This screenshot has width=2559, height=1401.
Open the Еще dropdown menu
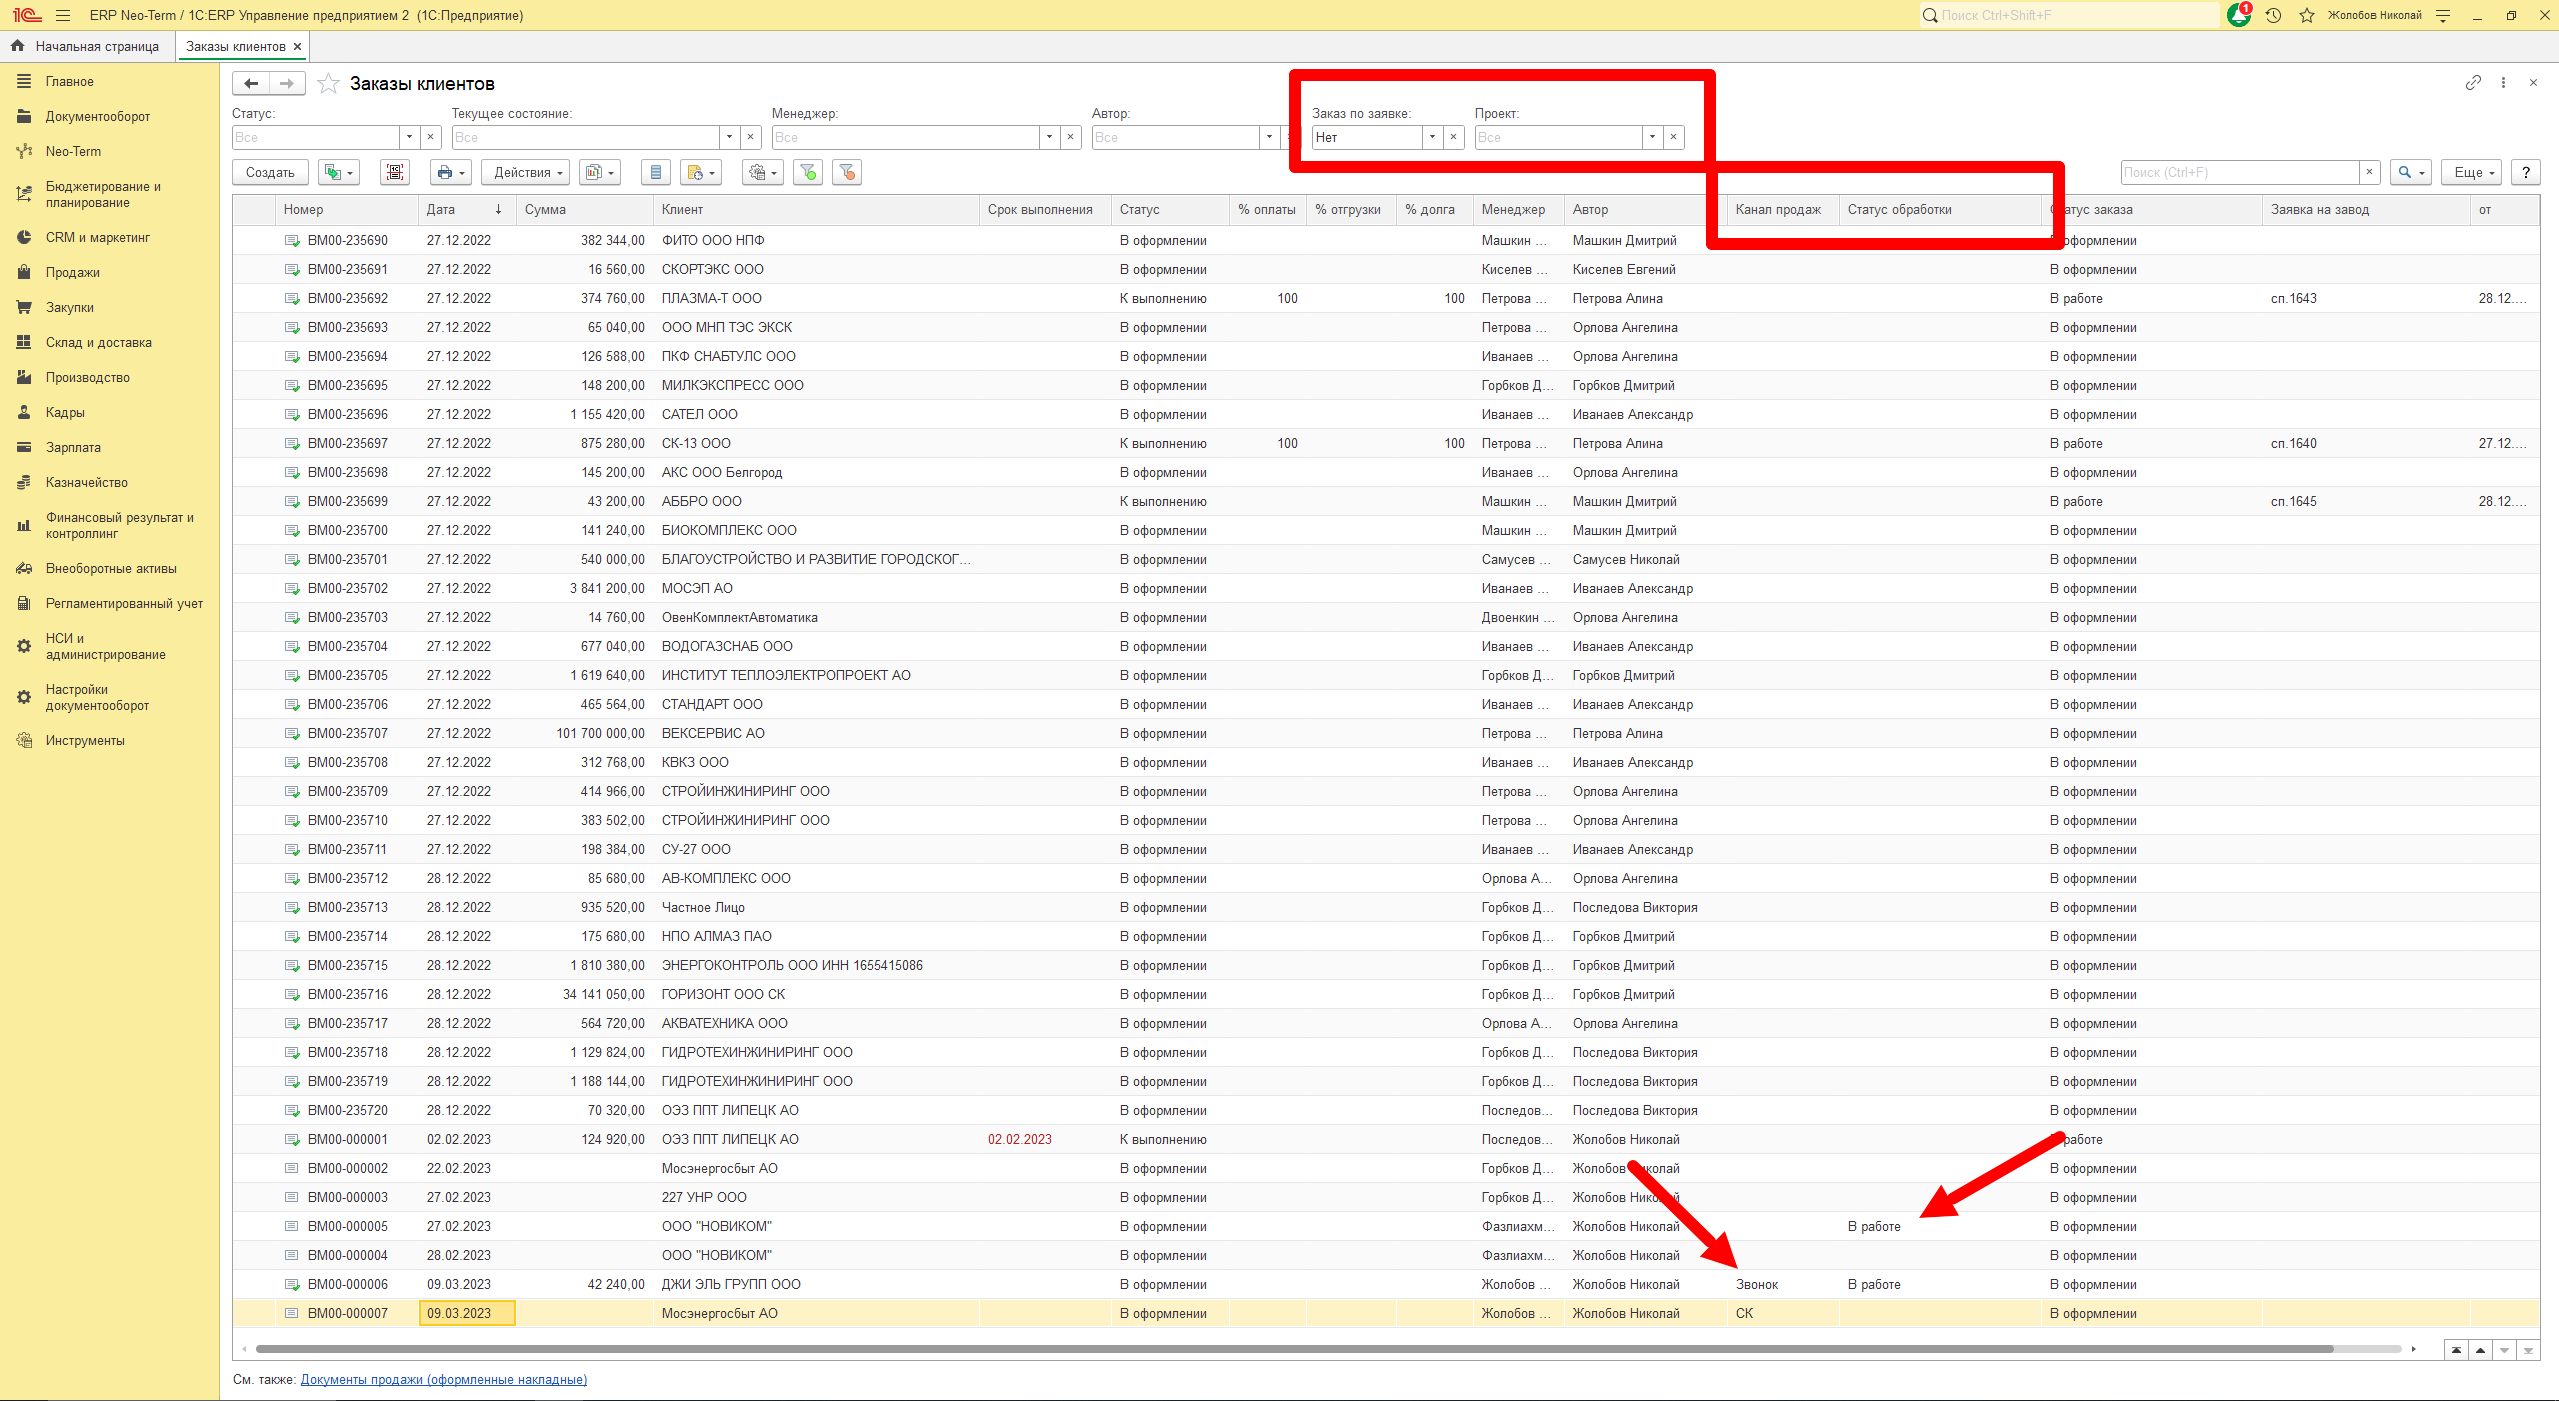tap(2471, 172)
